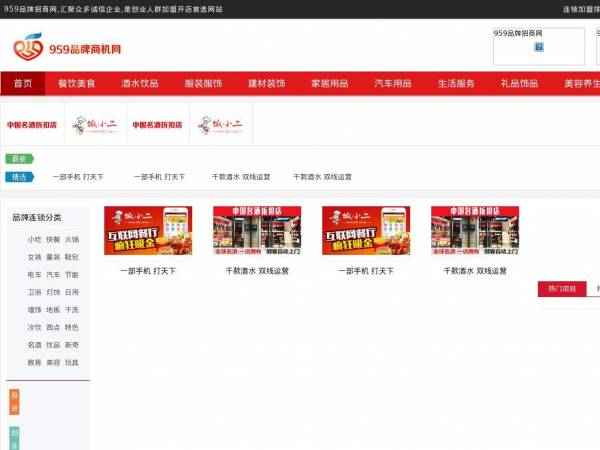Select the 饮品 category link

point(53,345)
